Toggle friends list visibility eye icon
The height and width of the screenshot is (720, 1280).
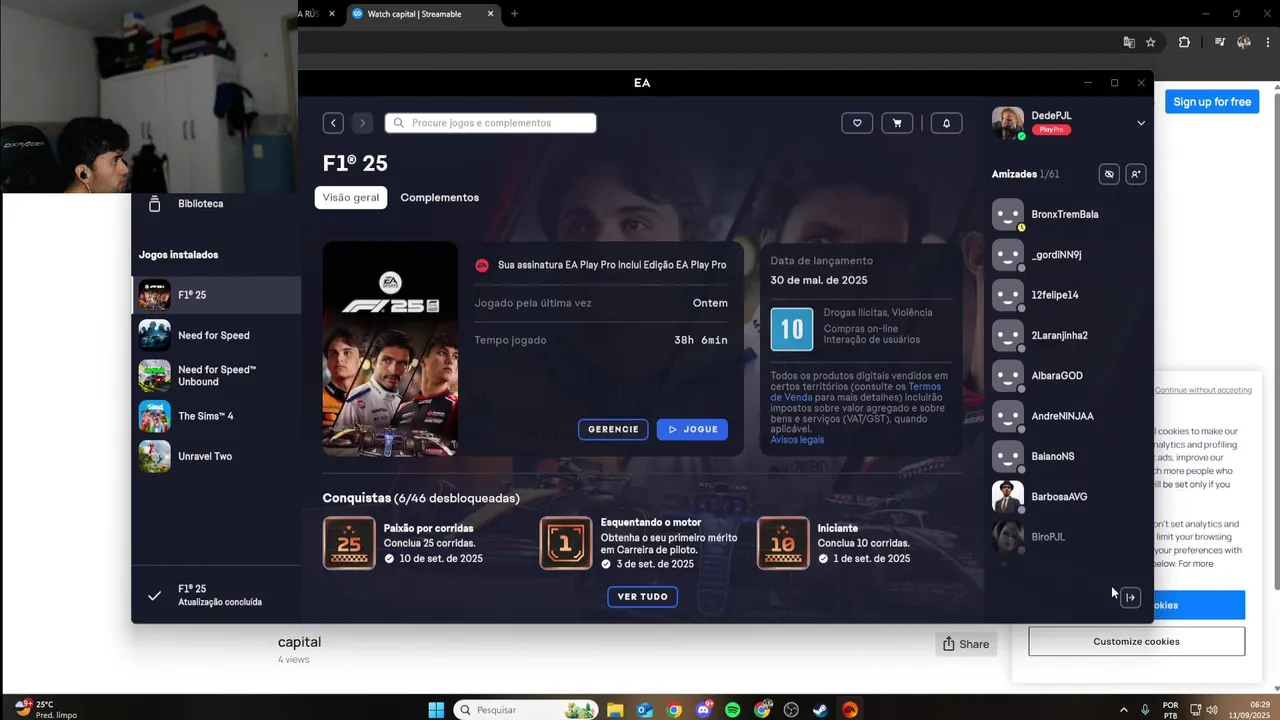[1109, 174]
